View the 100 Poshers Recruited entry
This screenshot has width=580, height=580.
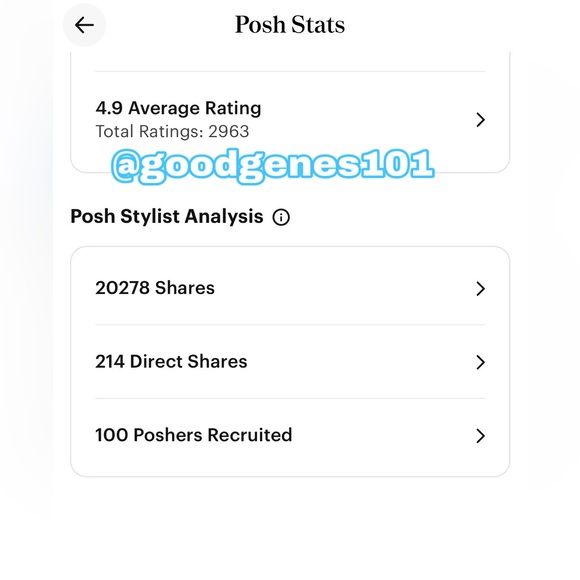pyautogui.click(x=290, y=435)
